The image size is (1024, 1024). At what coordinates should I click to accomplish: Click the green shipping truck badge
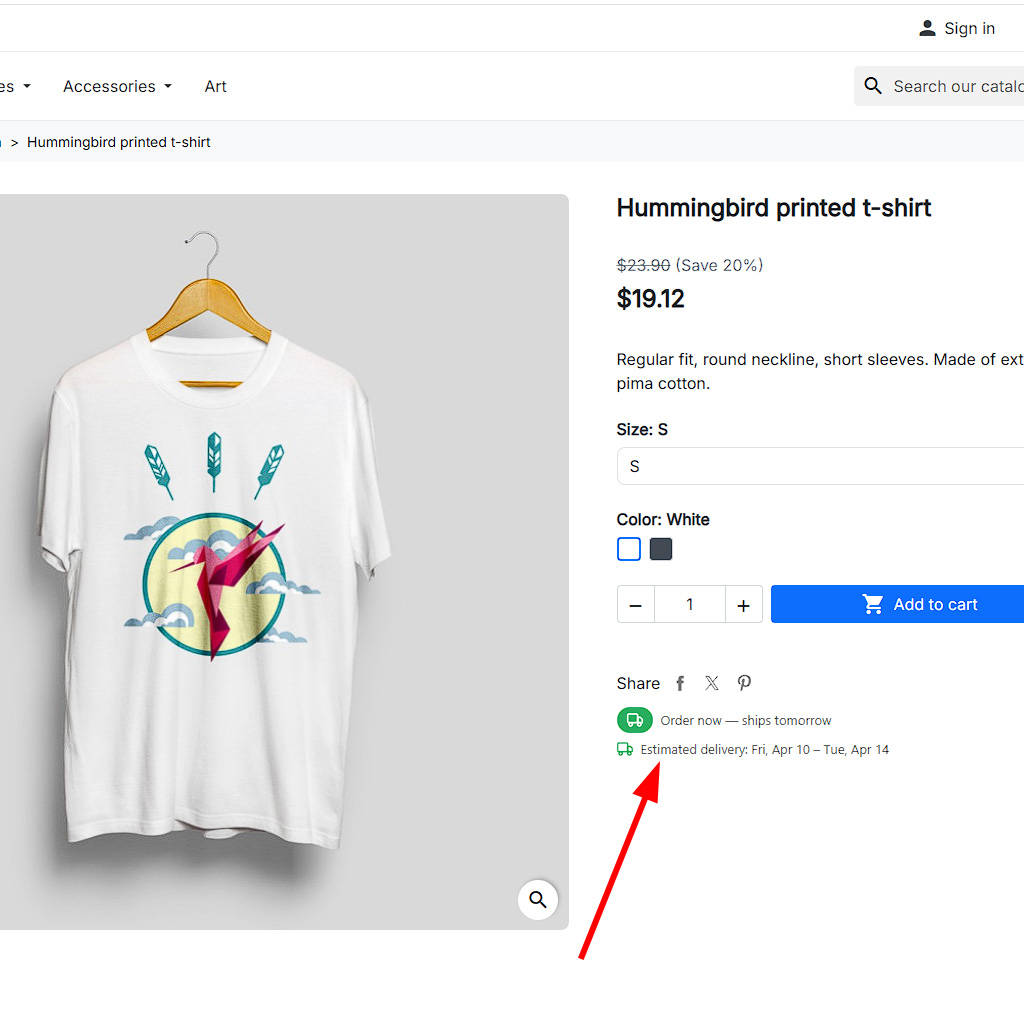coord(634,720)
